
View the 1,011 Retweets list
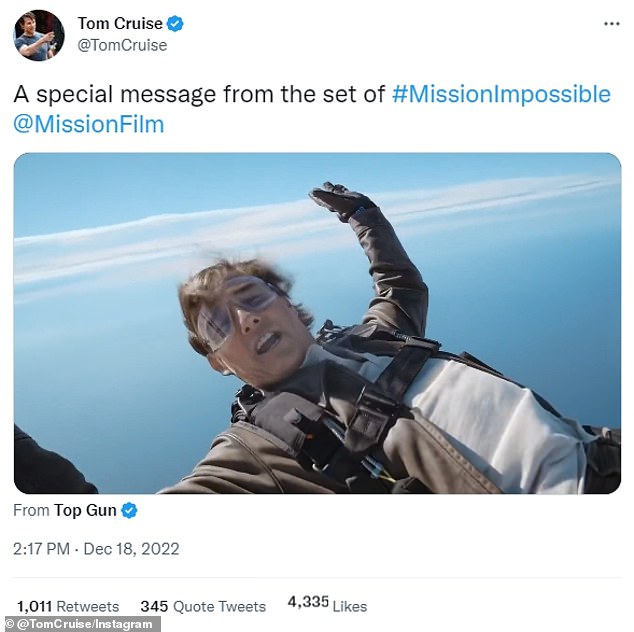(x=67, y=606)
